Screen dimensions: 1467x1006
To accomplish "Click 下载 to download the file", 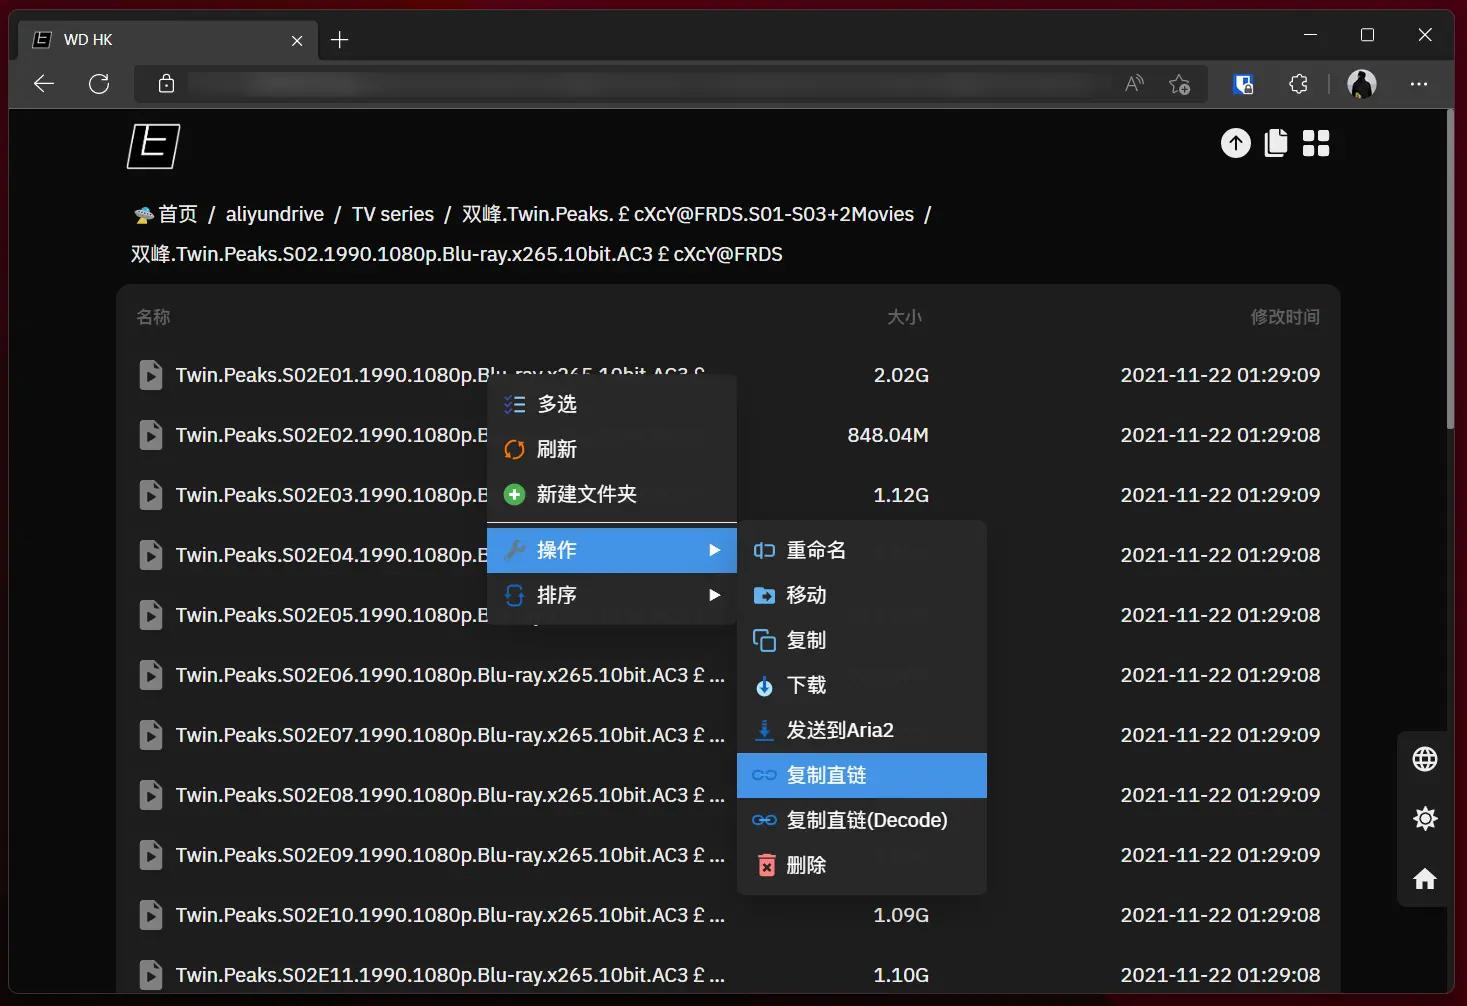I will 862,685.
